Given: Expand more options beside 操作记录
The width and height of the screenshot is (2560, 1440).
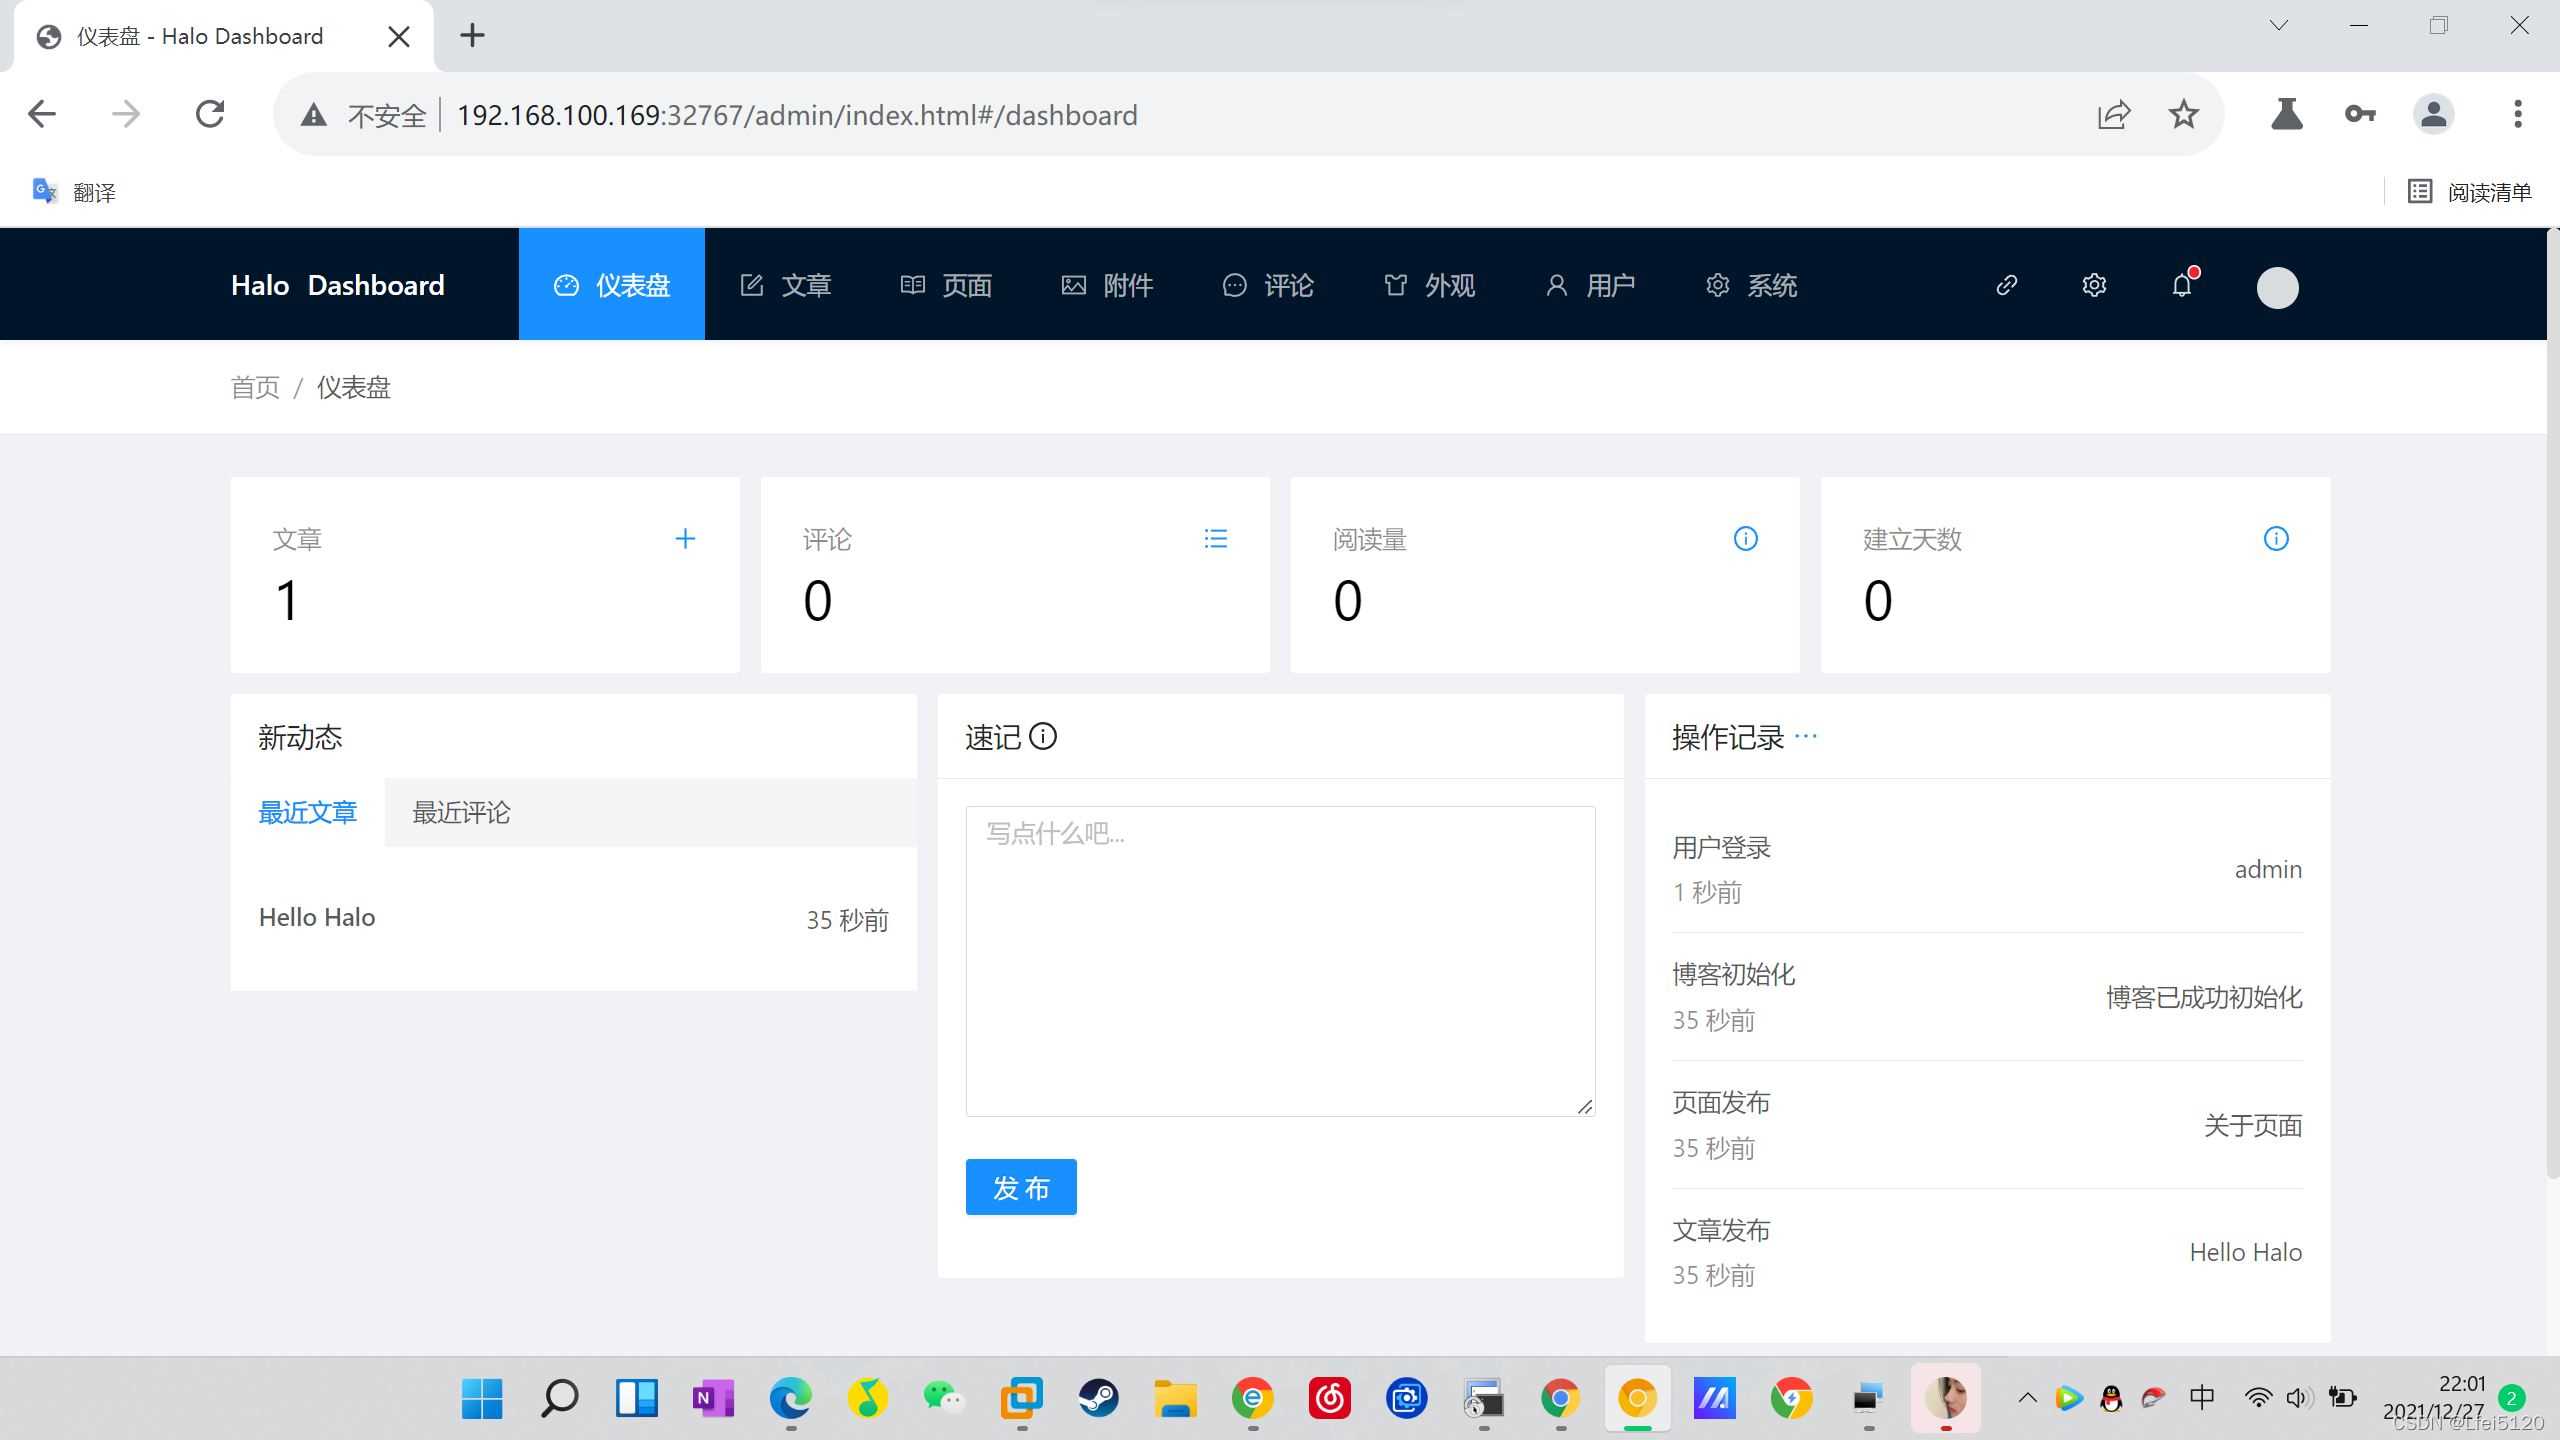Looking at the screenshot, I should (1805, 736).
